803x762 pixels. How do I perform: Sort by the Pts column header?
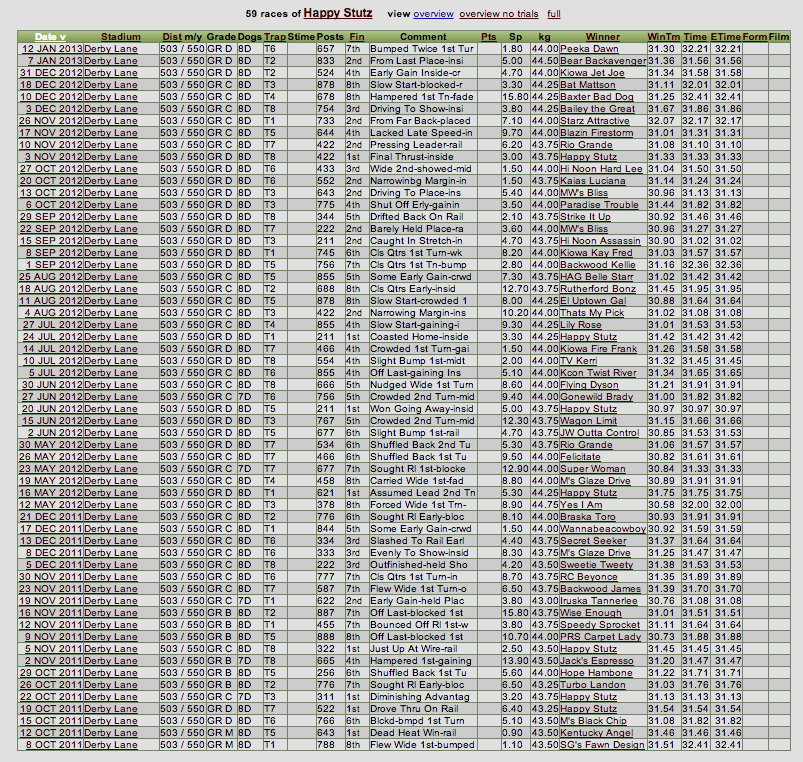click(x=489, y=37)
